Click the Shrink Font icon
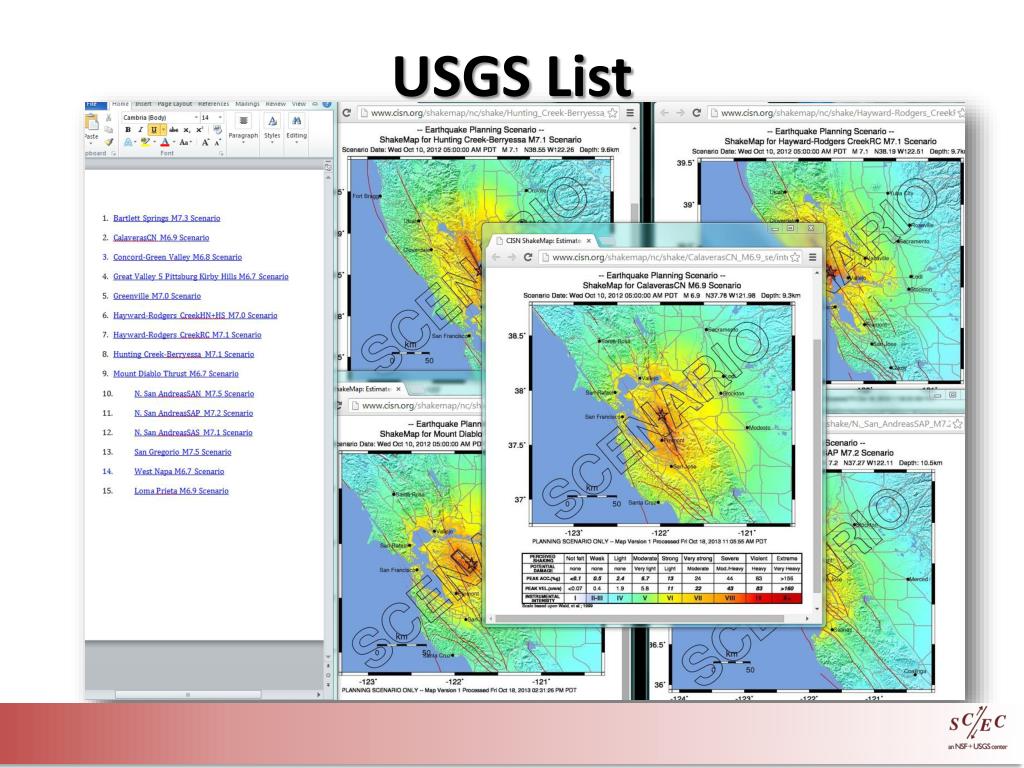The height and width of the screenshot is (768, 1024). pyautogui.click(x=217, y=142)
